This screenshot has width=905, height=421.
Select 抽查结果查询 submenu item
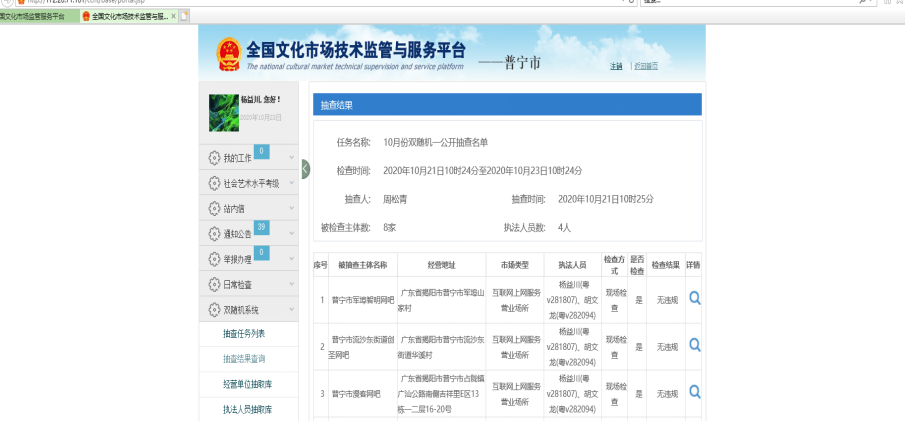244,358
